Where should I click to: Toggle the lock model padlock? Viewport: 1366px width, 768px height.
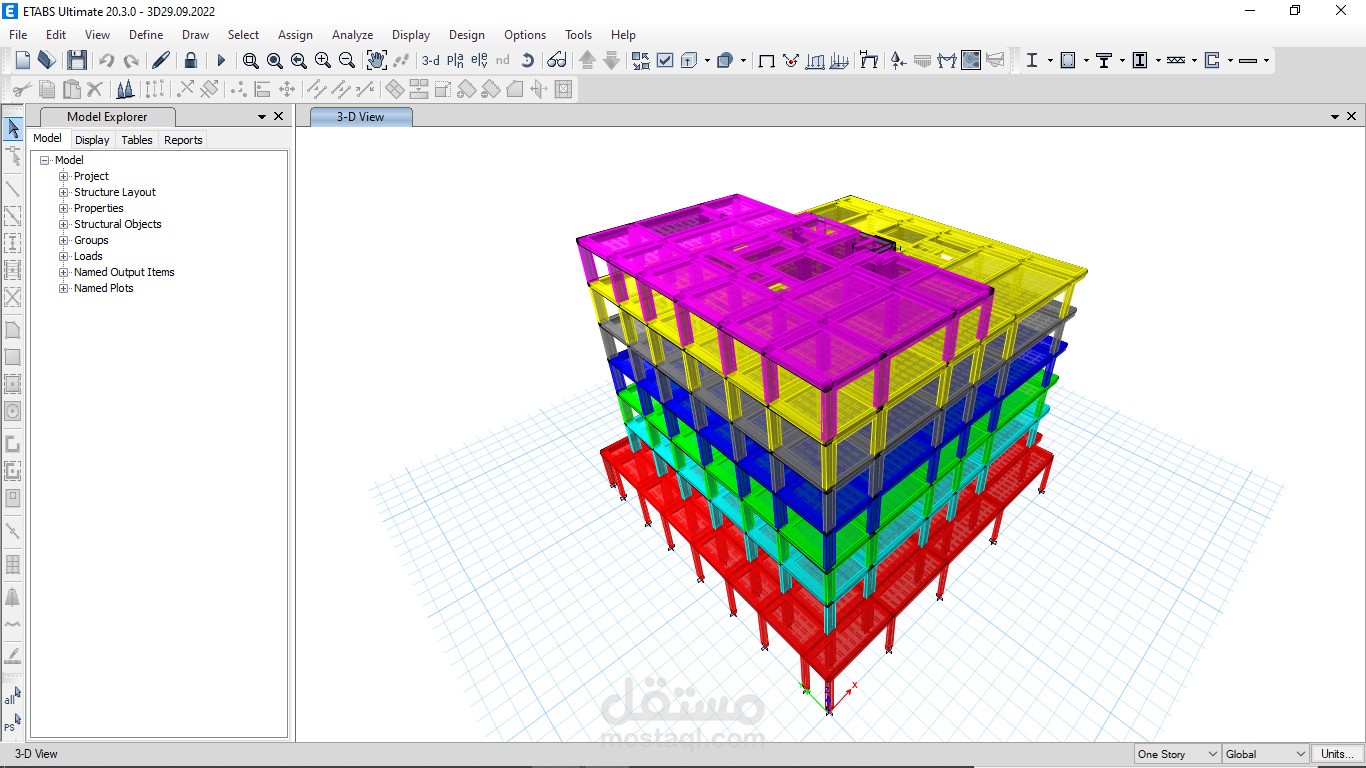coord(191,60)
